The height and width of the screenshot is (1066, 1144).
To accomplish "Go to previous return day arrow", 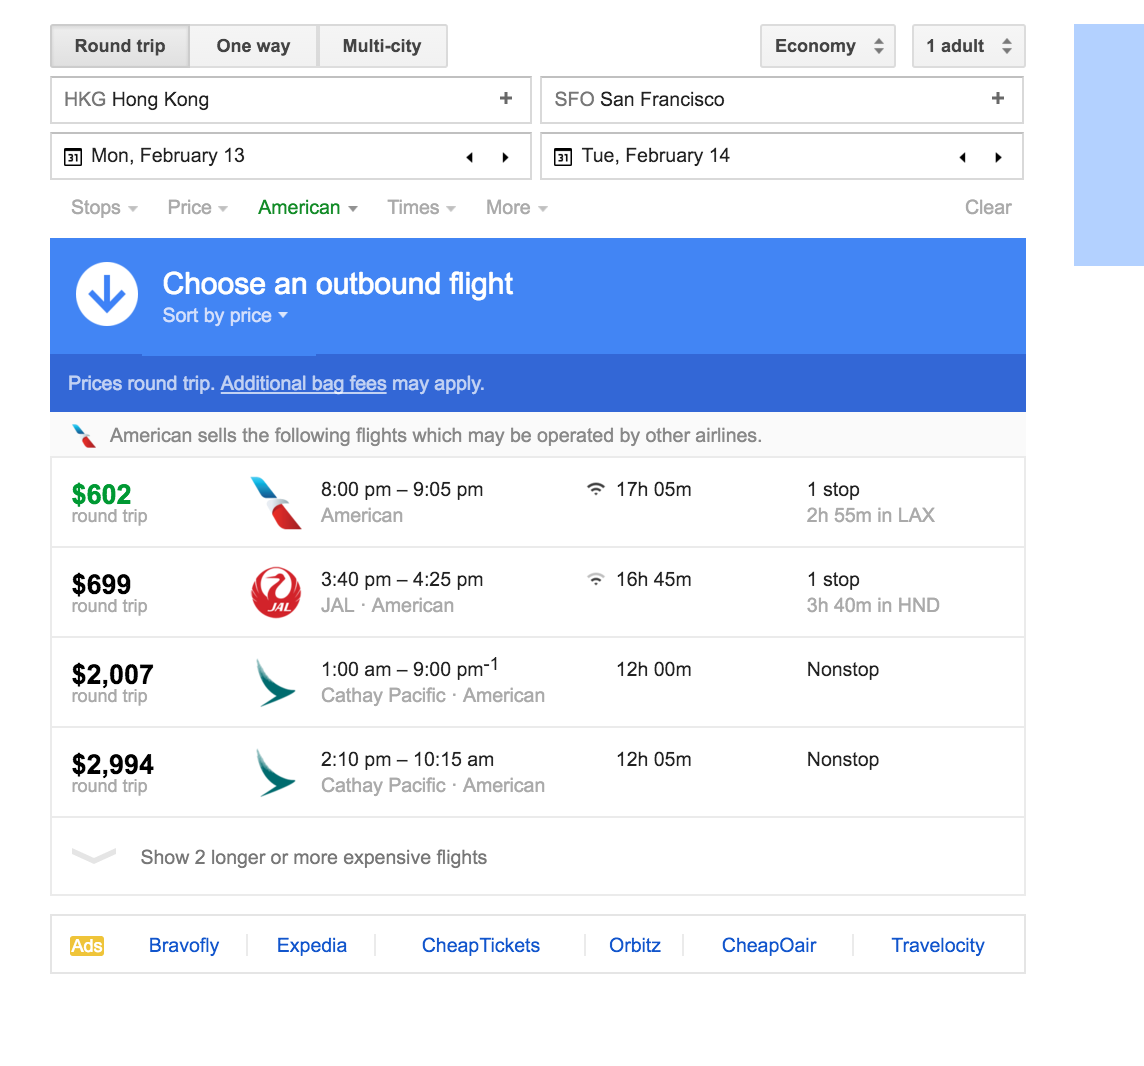I will [x=963, y=157].
